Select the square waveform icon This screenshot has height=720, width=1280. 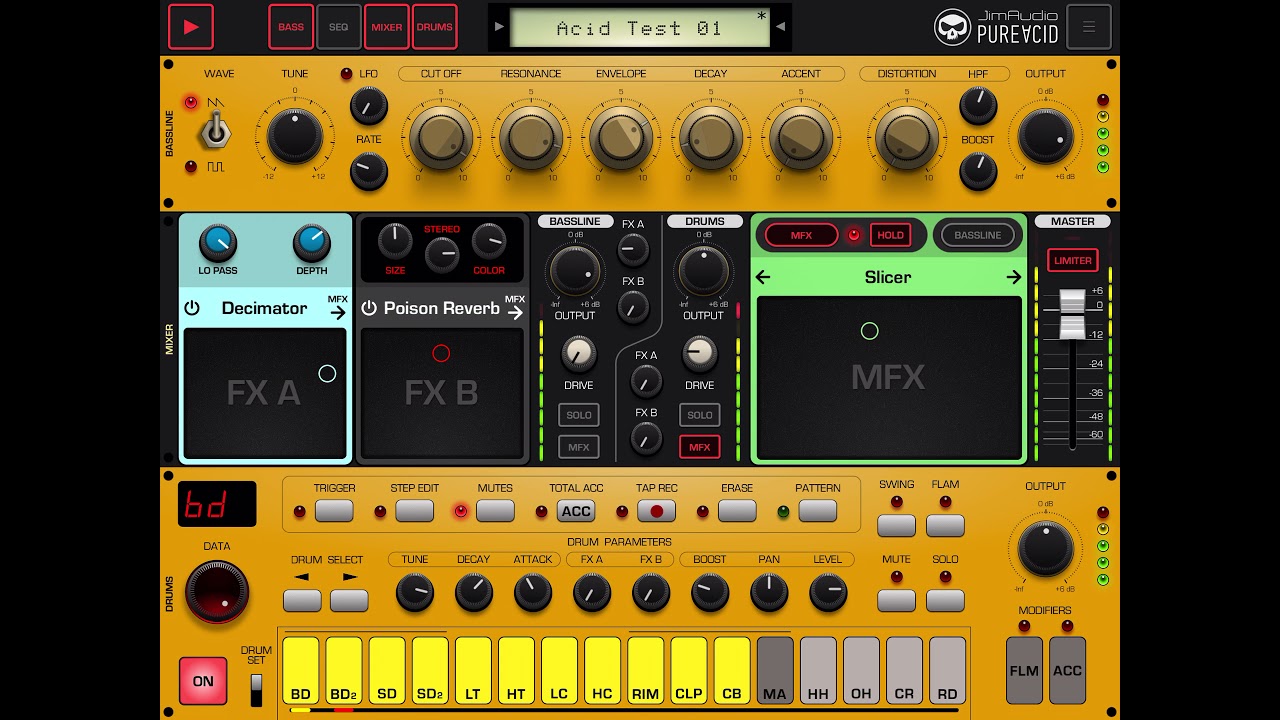(x=216, y=167)
